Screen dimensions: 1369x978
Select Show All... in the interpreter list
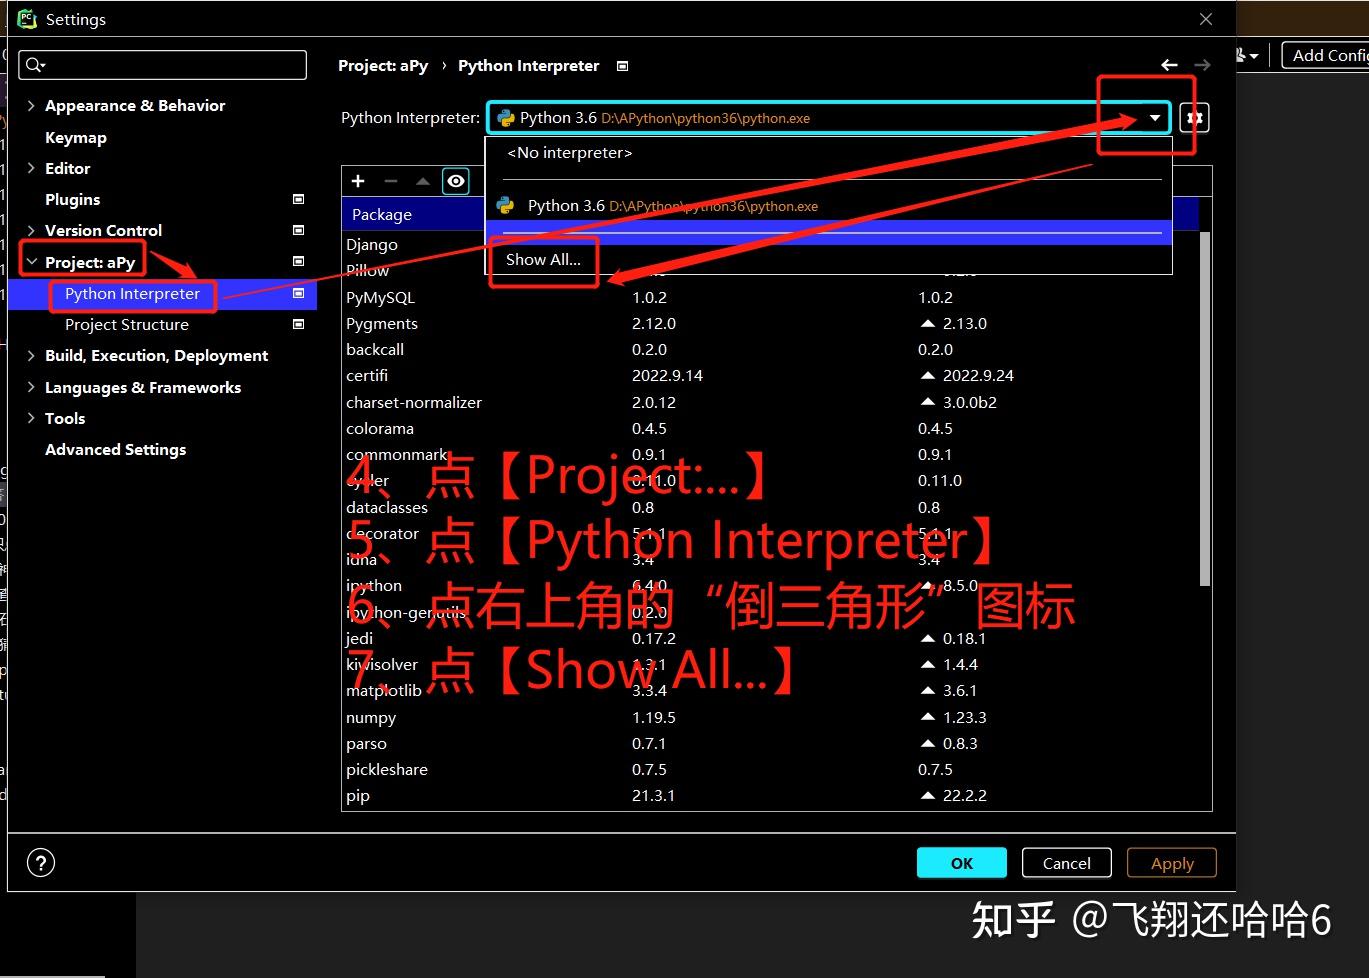[x=543, y=259]
